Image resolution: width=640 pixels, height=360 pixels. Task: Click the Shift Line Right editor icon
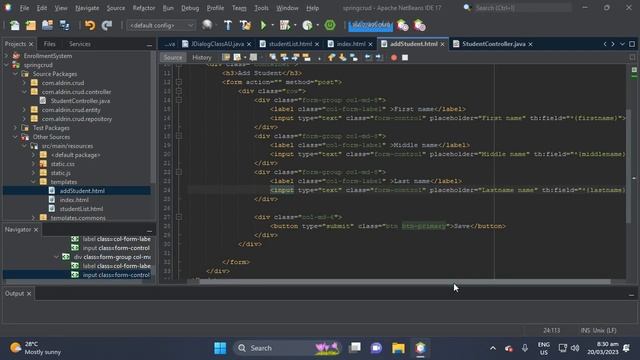pos(379,58)
